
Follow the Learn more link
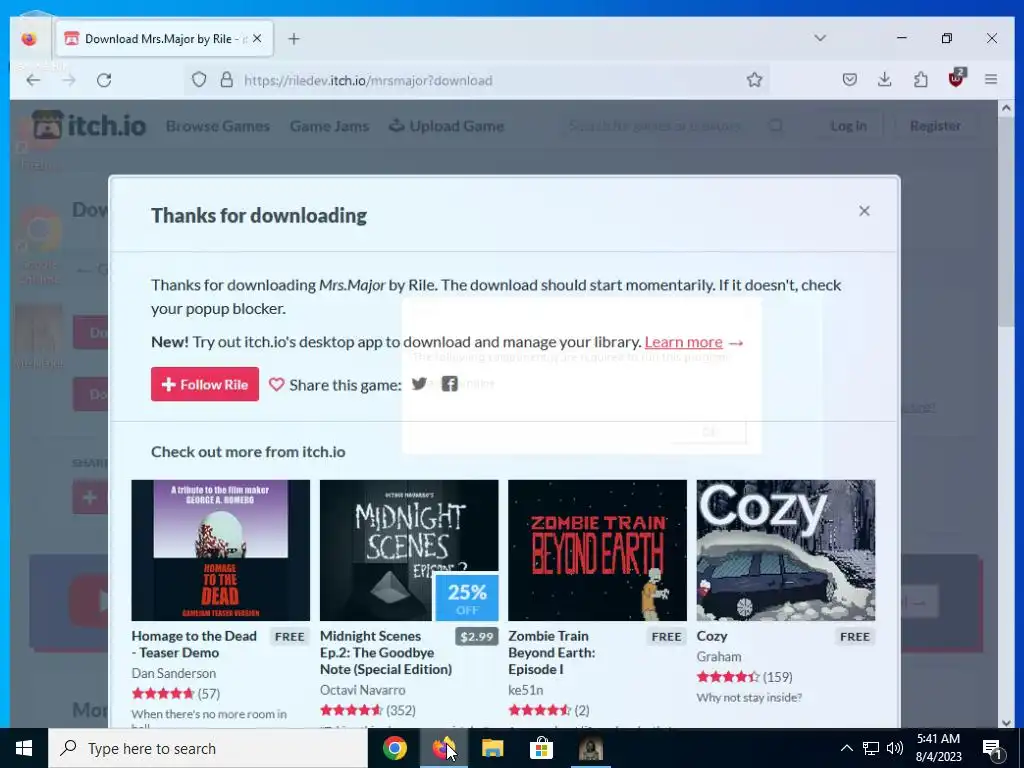pyautogui.click(x=683, y=342)
